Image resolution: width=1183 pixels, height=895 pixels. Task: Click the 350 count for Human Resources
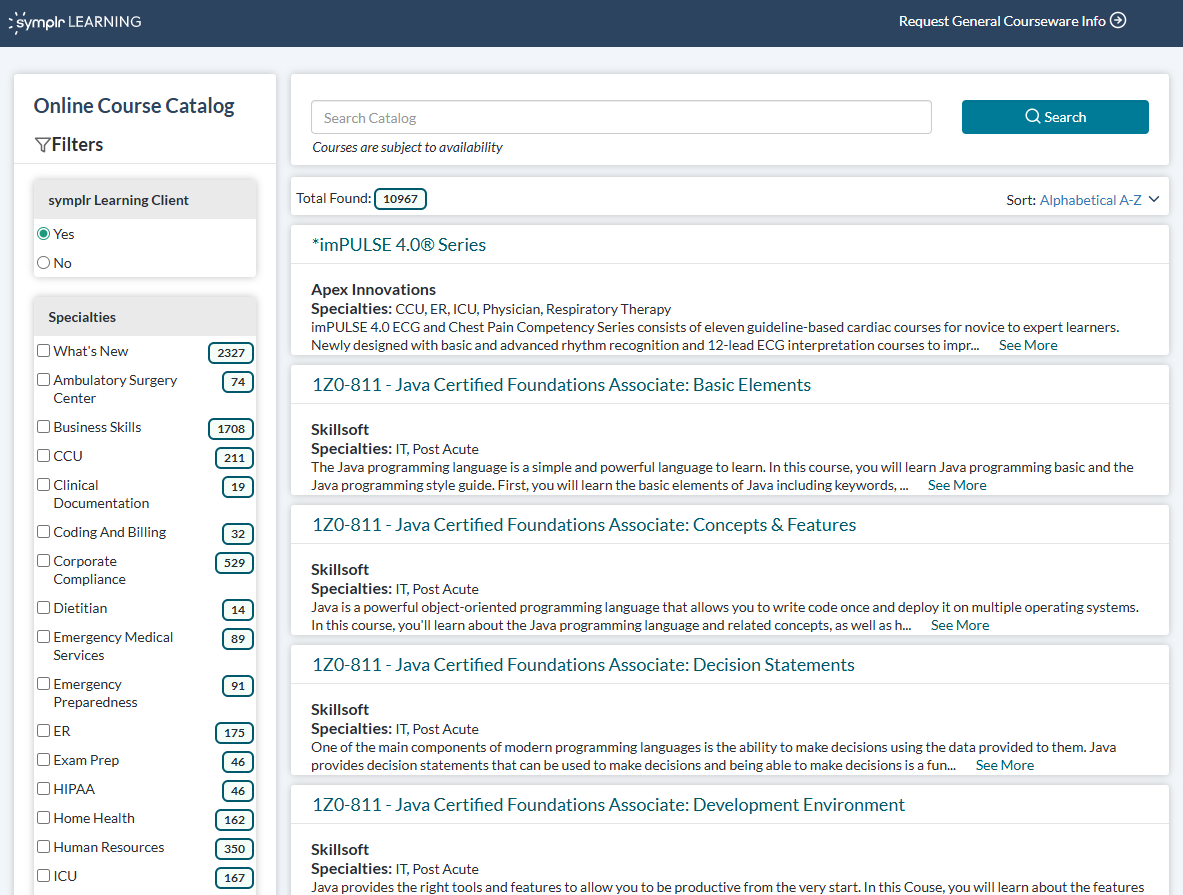235,849
